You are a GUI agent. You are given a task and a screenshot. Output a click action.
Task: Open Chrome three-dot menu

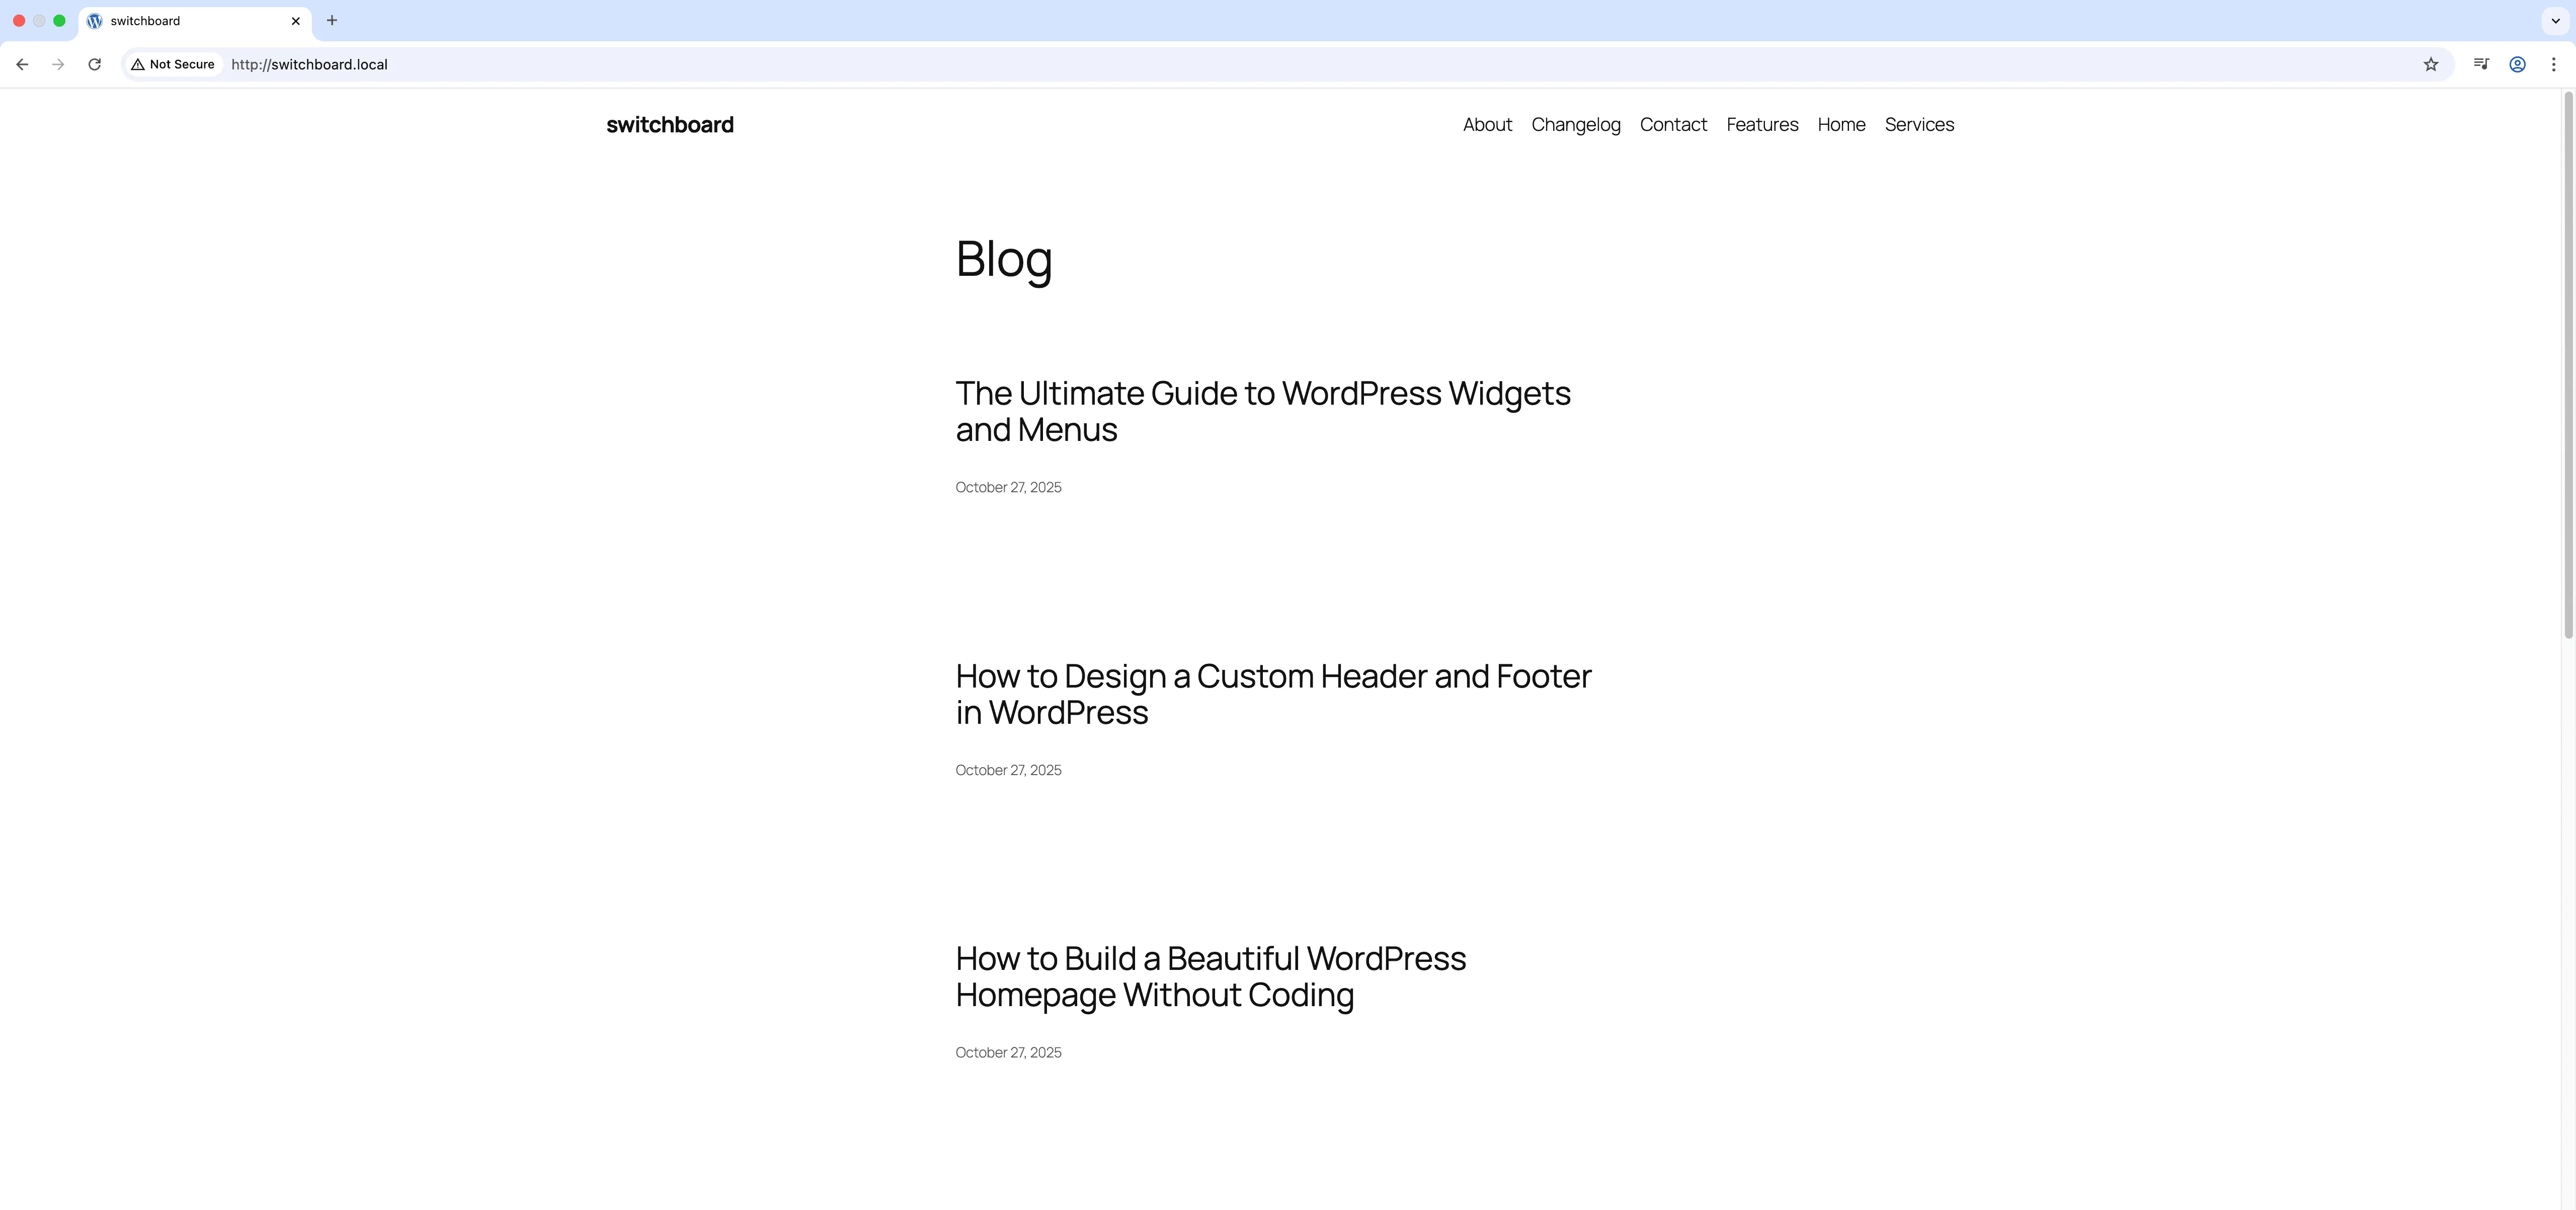point(2553,64)
